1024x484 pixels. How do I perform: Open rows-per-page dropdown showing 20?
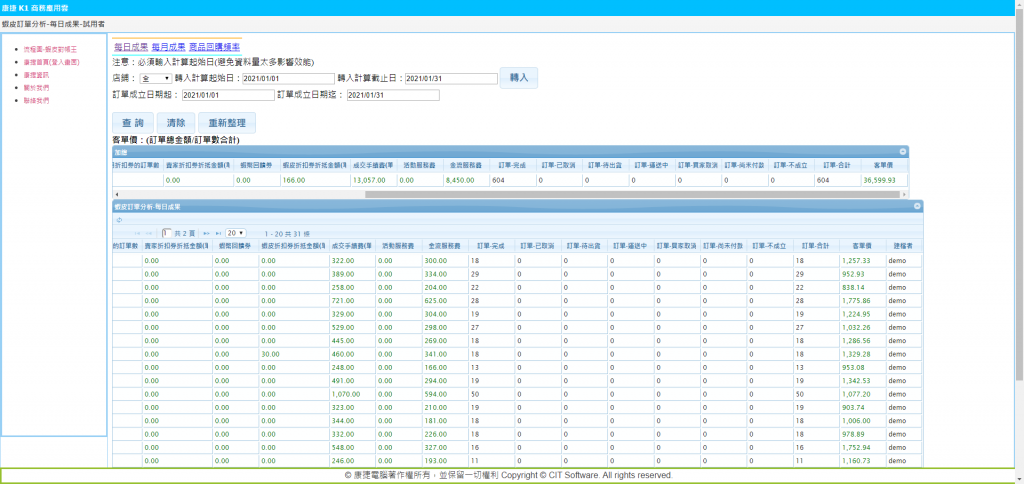235,232
